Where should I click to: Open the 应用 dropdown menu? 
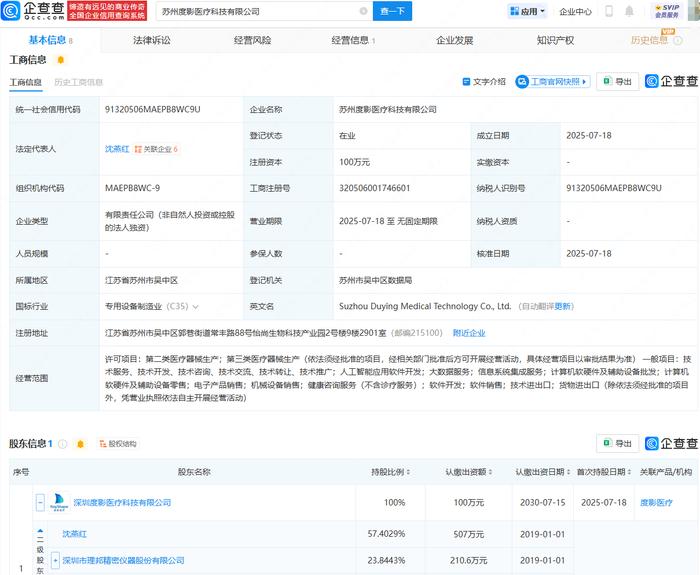(x=527, y=11)
